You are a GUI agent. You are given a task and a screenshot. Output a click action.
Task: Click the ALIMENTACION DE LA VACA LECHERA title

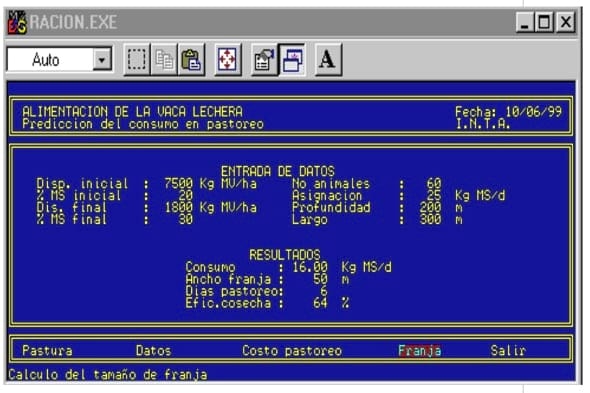(132, 112)
